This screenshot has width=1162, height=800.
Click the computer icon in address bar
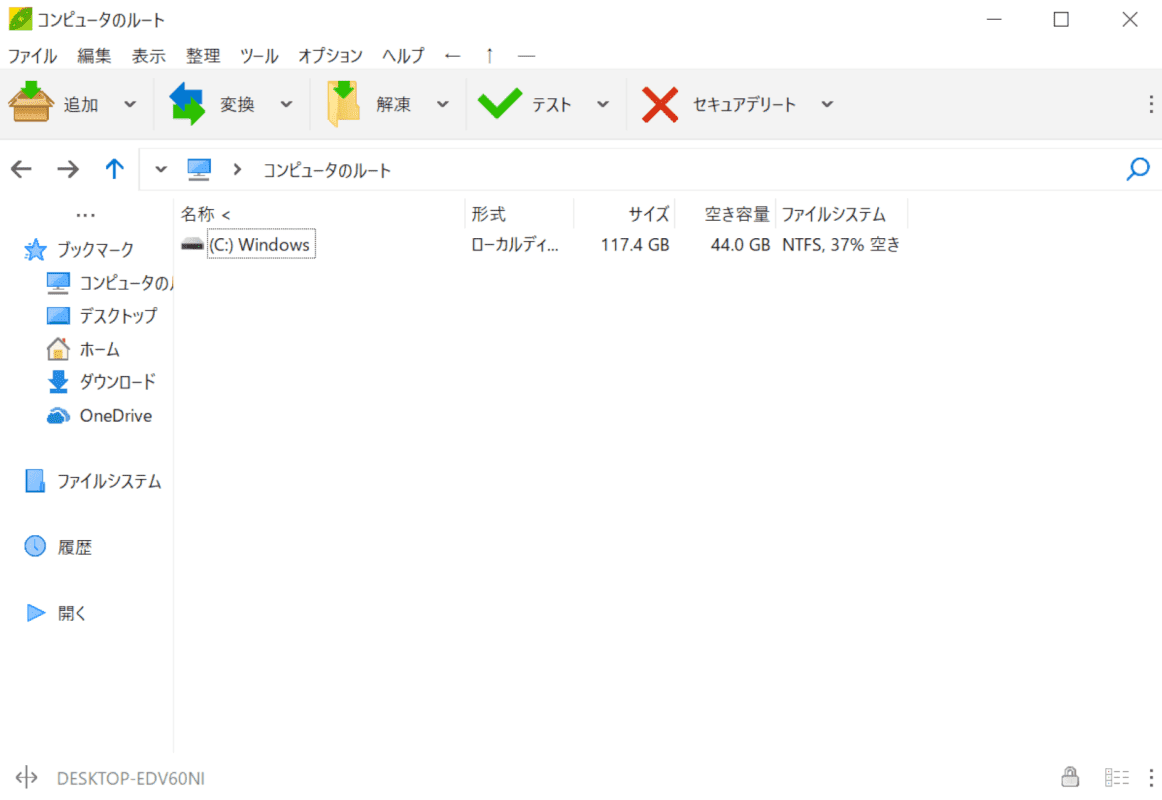(x=199, y=170)
